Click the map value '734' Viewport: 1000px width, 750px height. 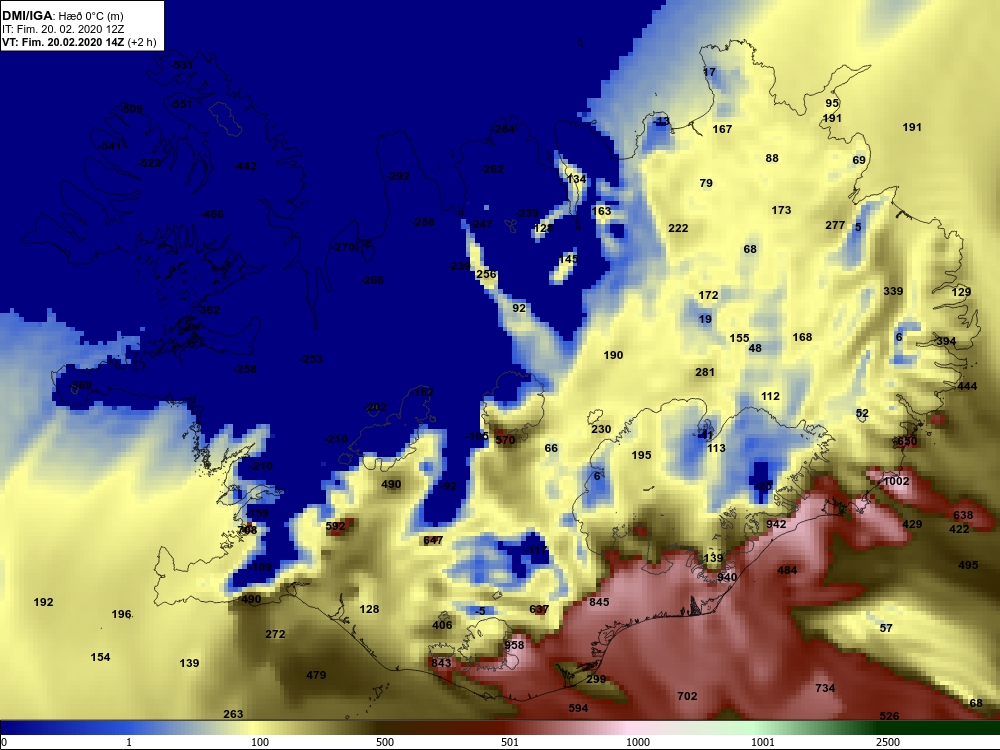coord(825,688)
